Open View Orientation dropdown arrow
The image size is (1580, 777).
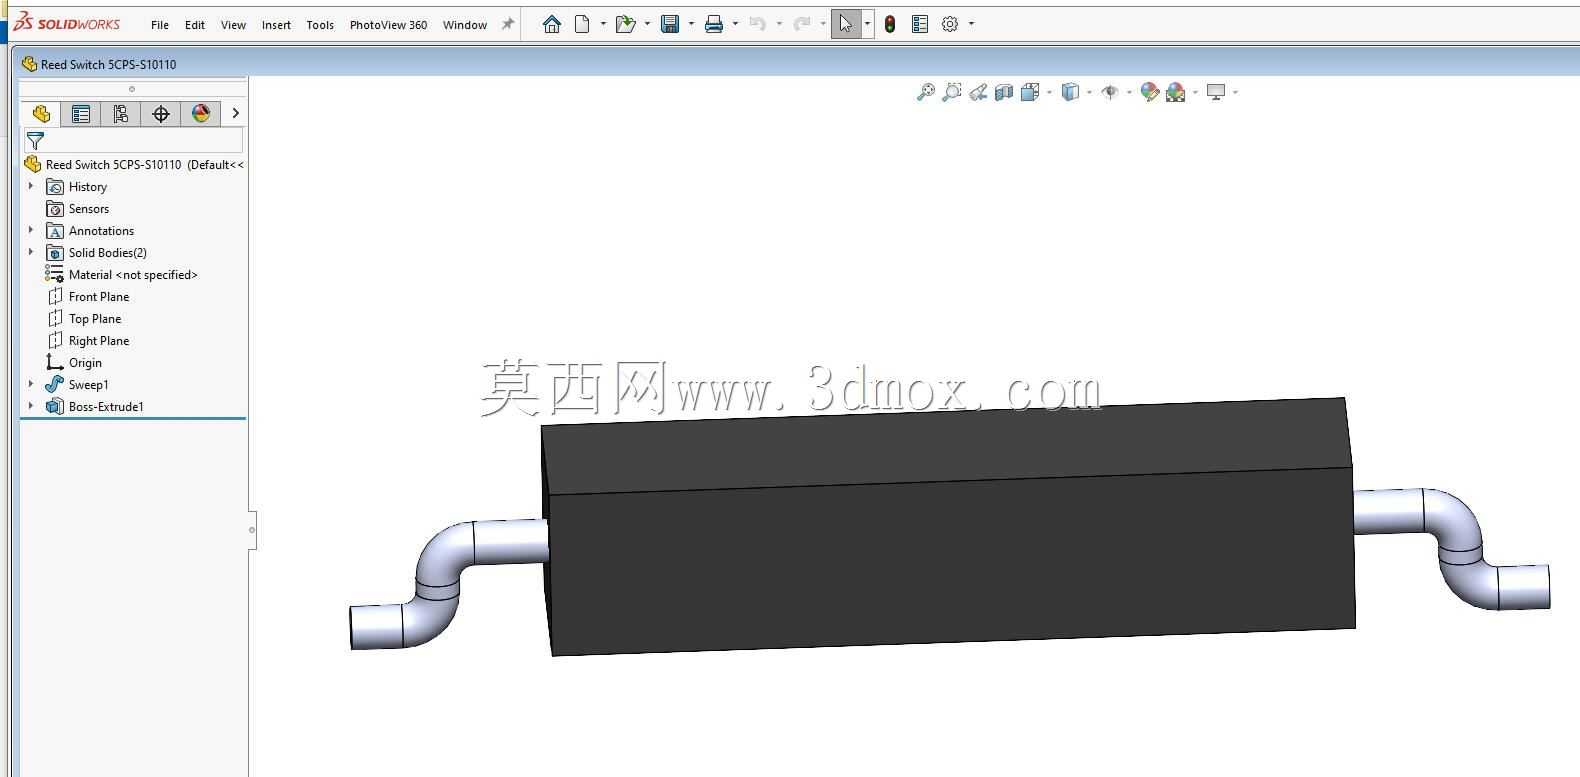click(x=1049, y=92)
